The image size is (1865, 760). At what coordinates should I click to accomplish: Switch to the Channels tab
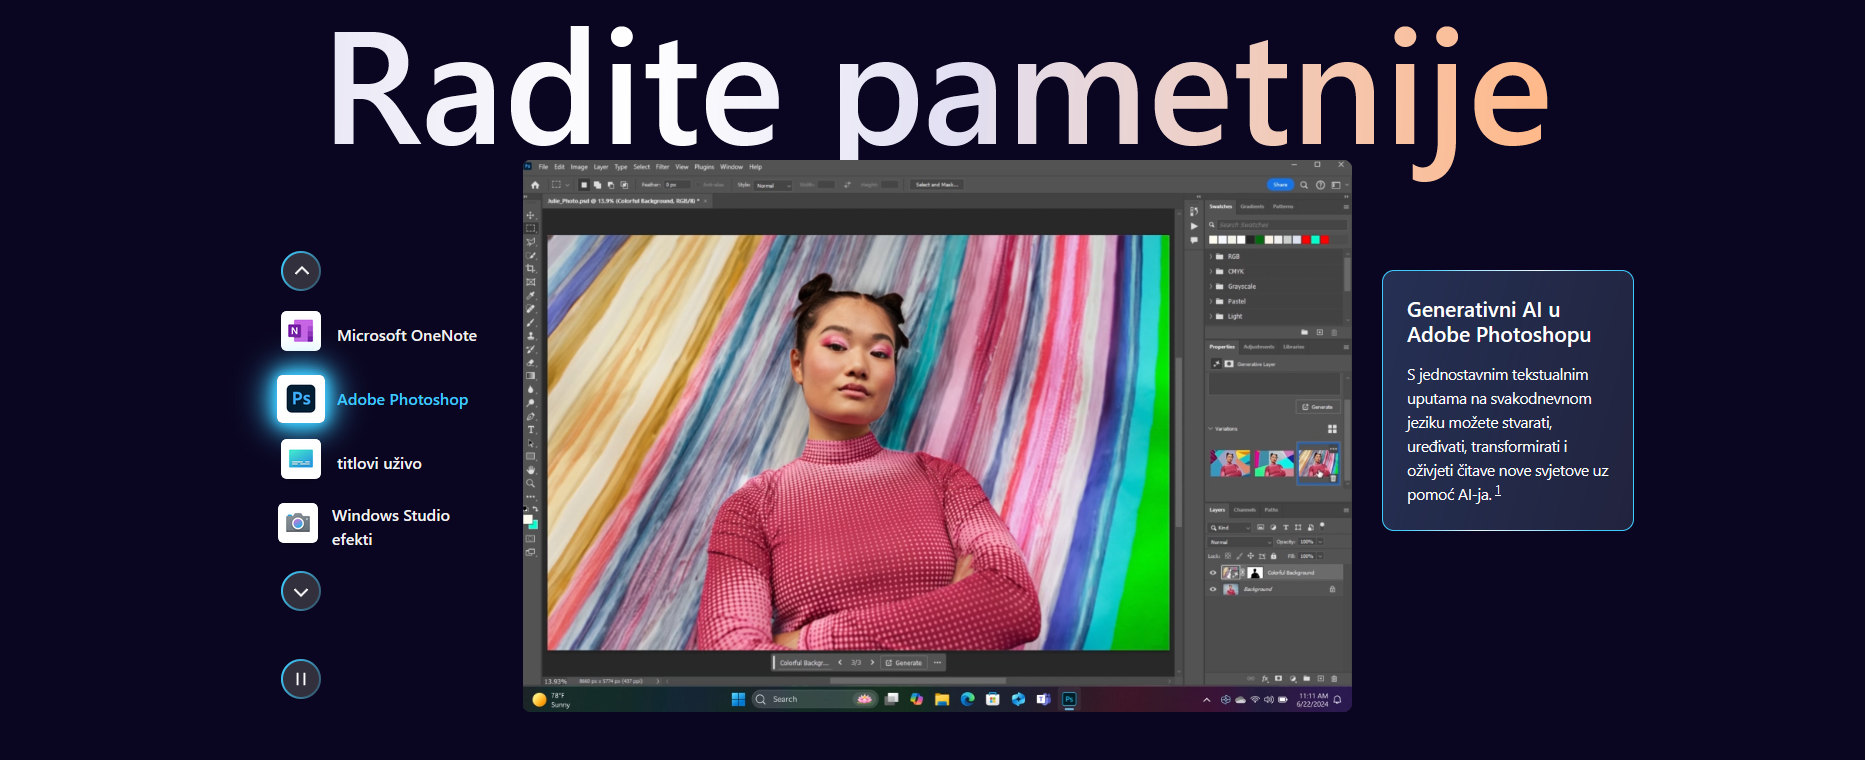click(x=1245, y=510)
